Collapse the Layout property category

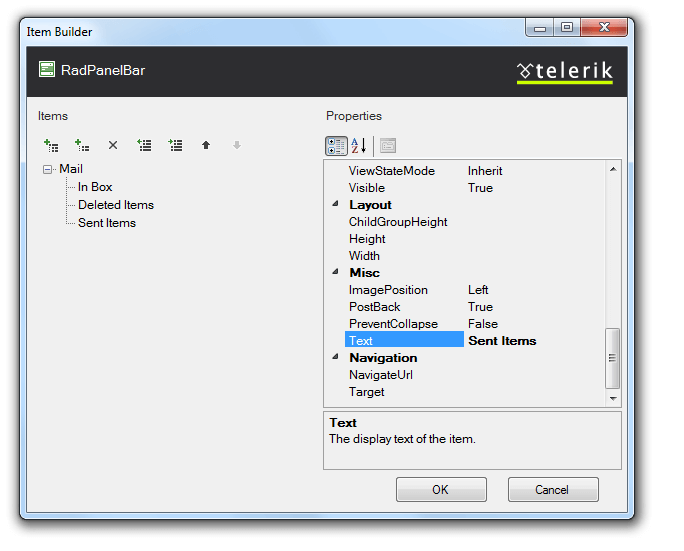pyautogui.click(x=336, y=205)
